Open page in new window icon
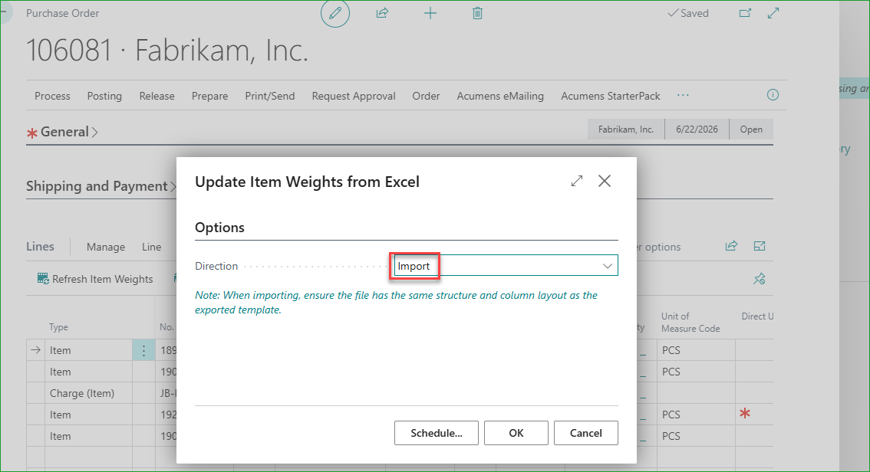Screen dimensions: 870x472 coord(745,13)
